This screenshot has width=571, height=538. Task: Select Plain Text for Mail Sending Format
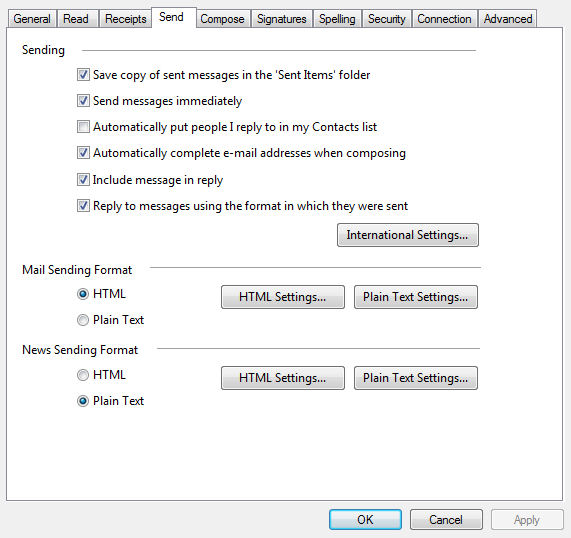[83, 320]
